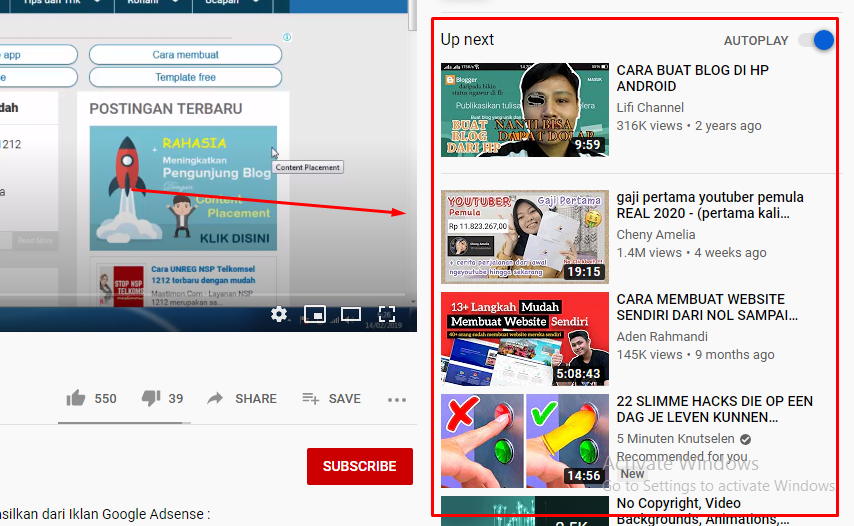Open the 22 Slimme Hacks video thumbnail
The height and width of the screenshot is (526, 854).
point(524,441)
